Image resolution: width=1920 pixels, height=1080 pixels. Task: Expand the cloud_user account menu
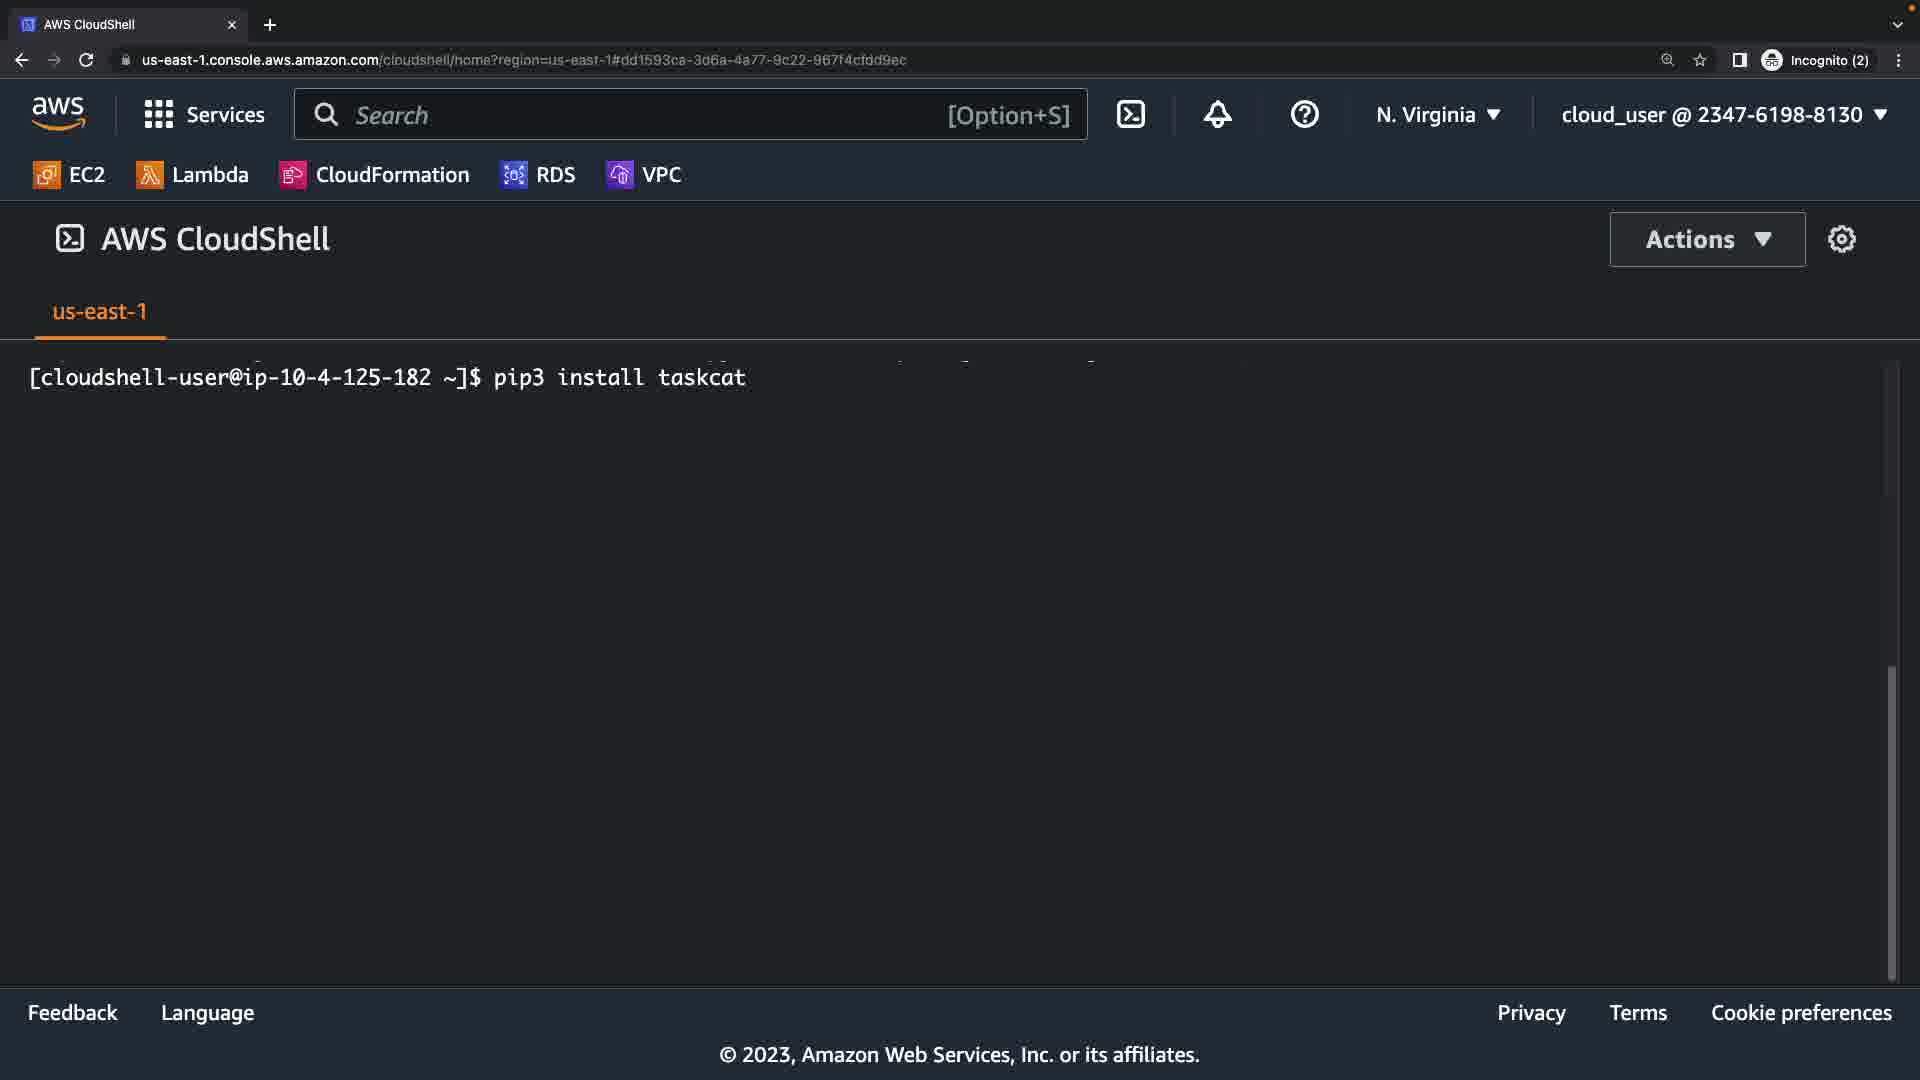pos(1724,115)
